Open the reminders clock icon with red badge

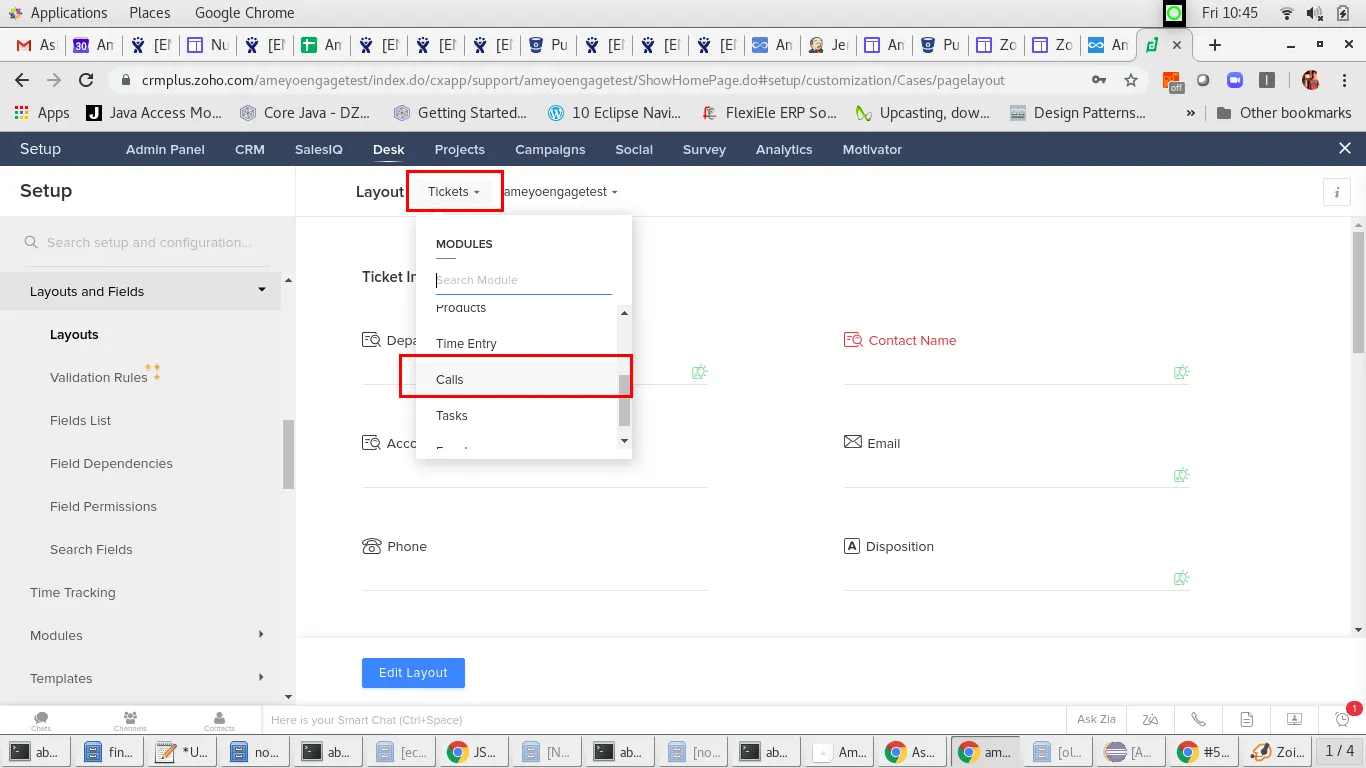[x=1343, y=719]
